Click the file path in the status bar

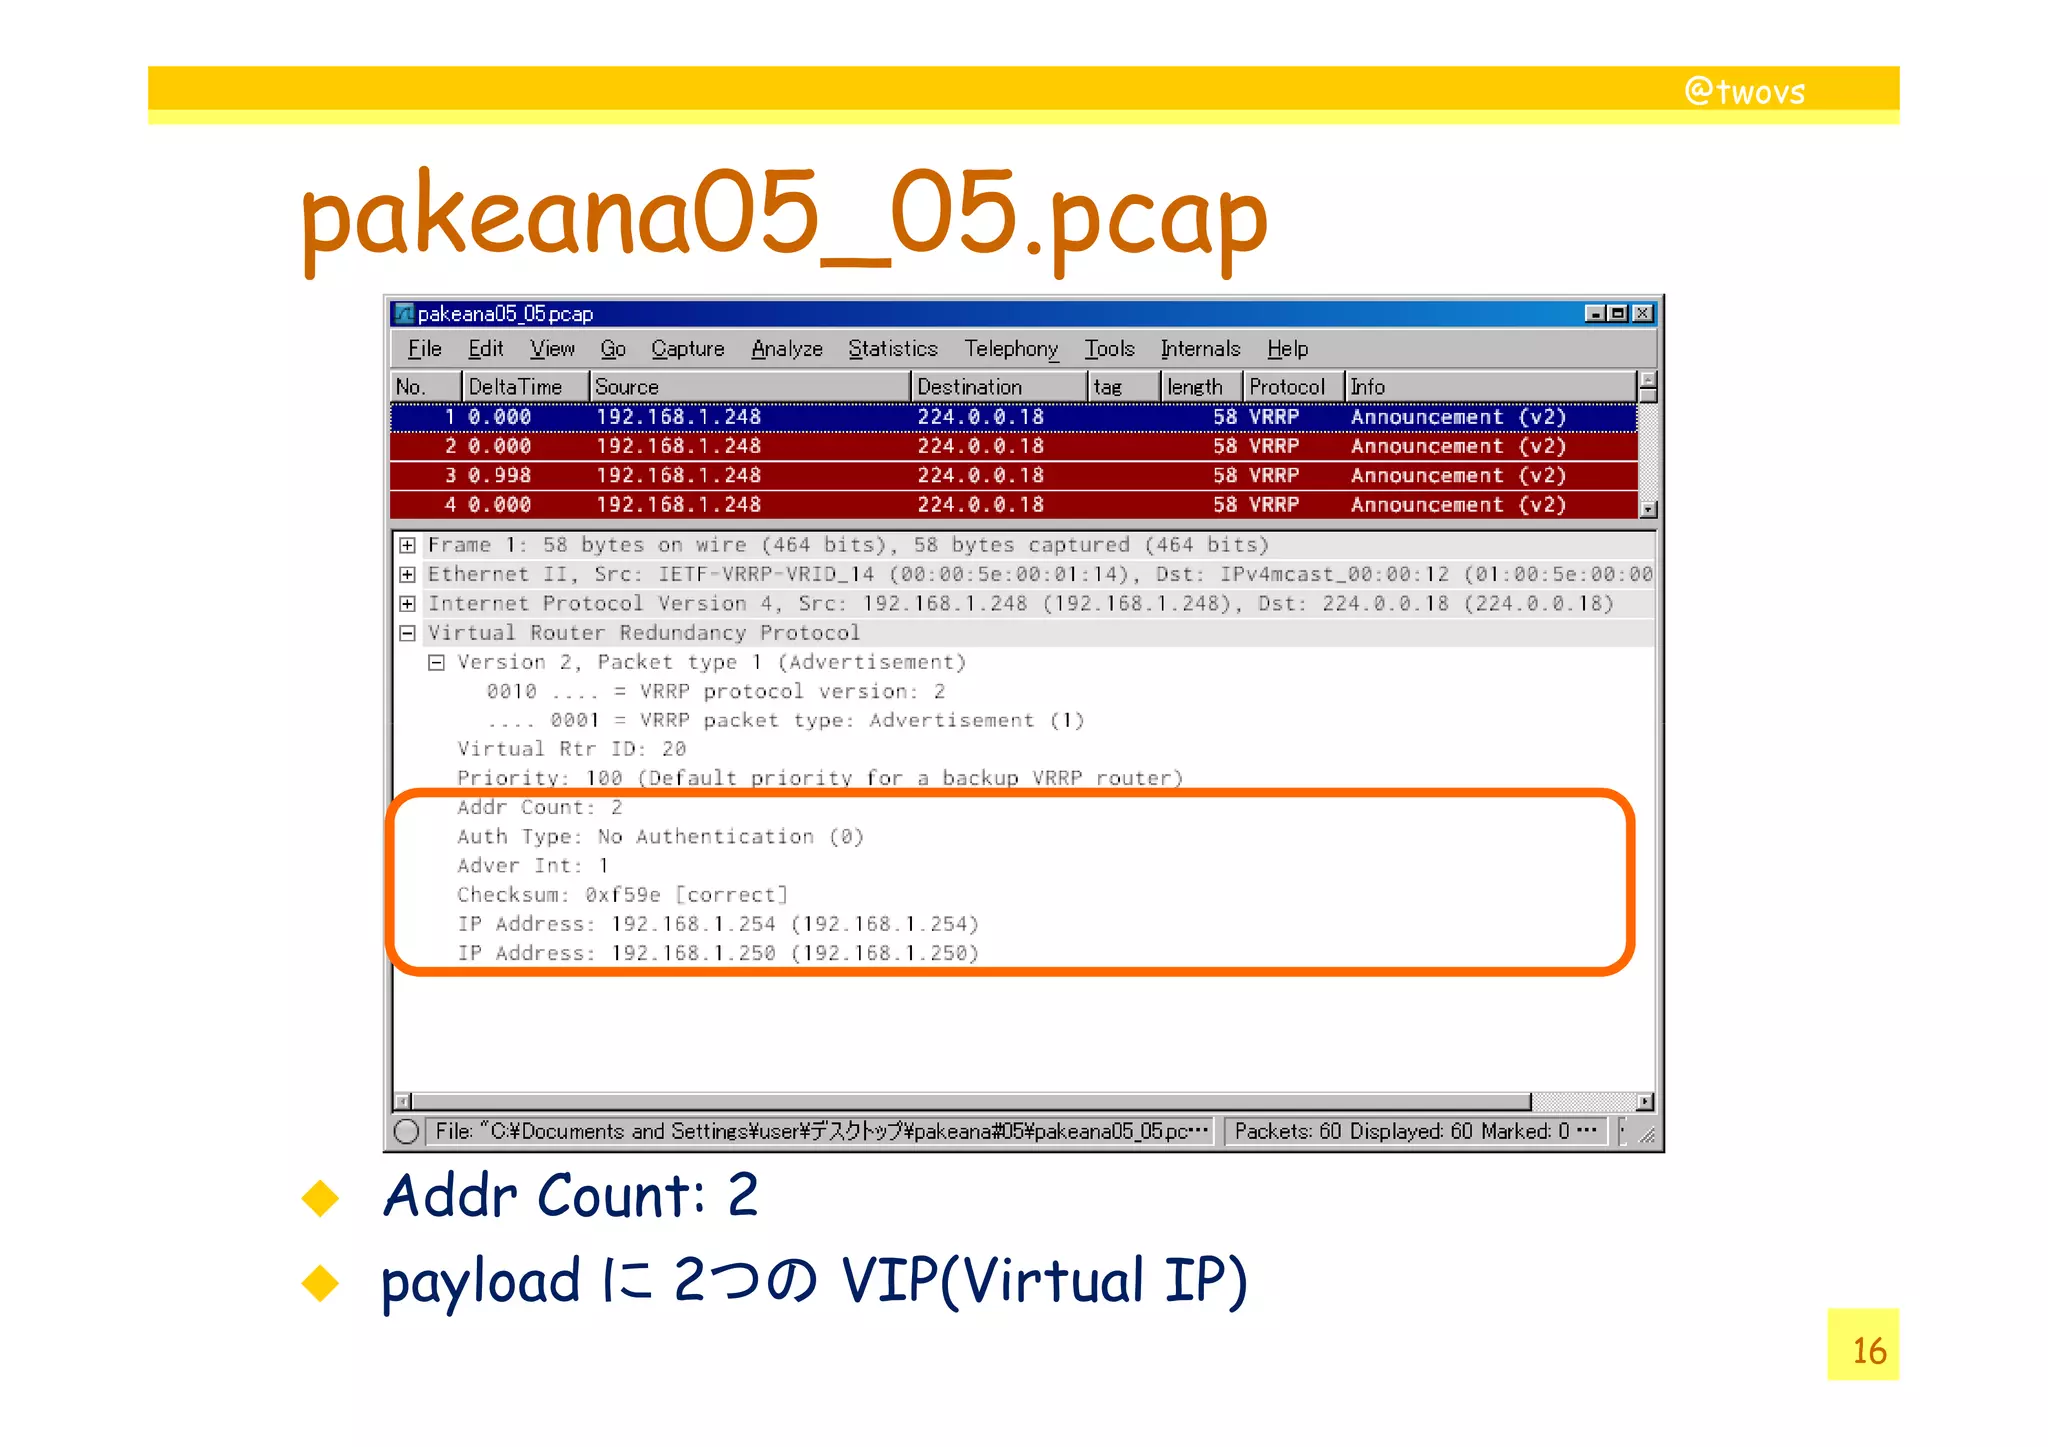(820, 1131)
